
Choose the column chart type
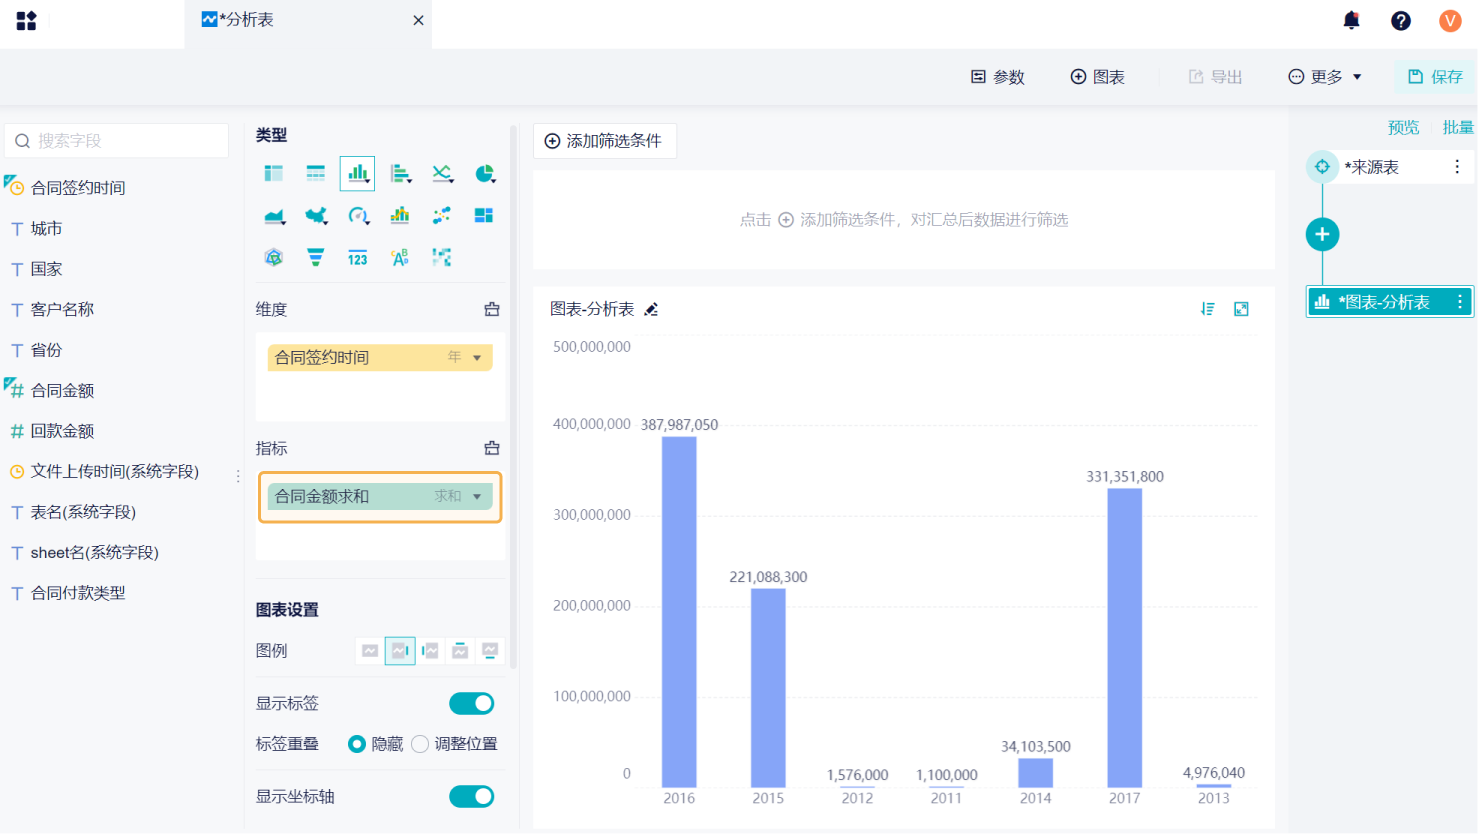point(358,174)
